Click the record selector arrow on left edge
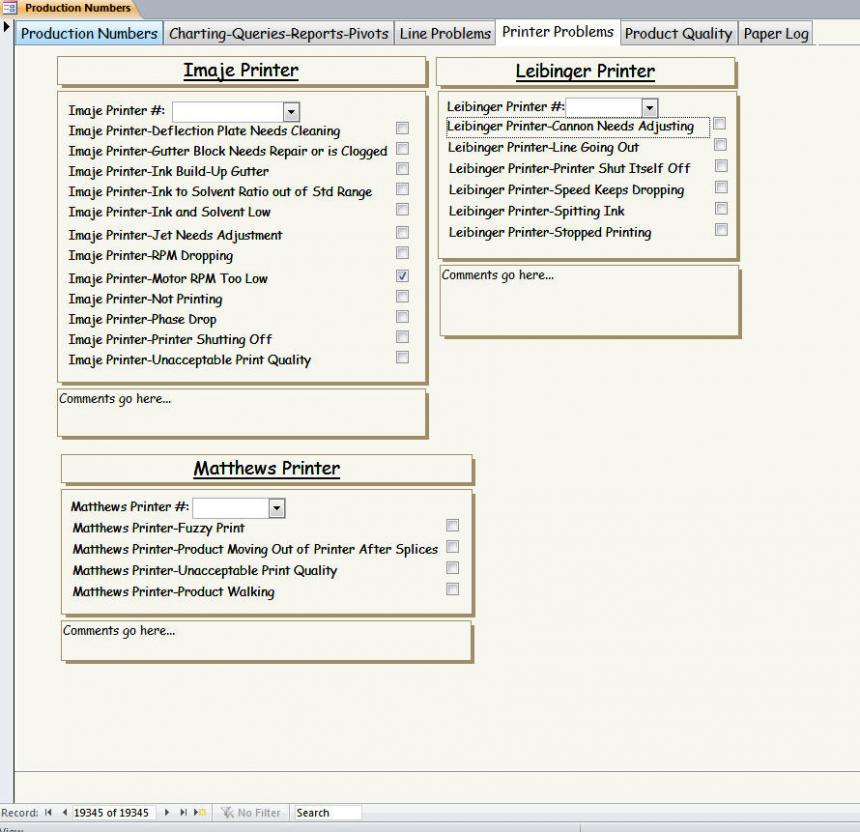 click(6, 26)
